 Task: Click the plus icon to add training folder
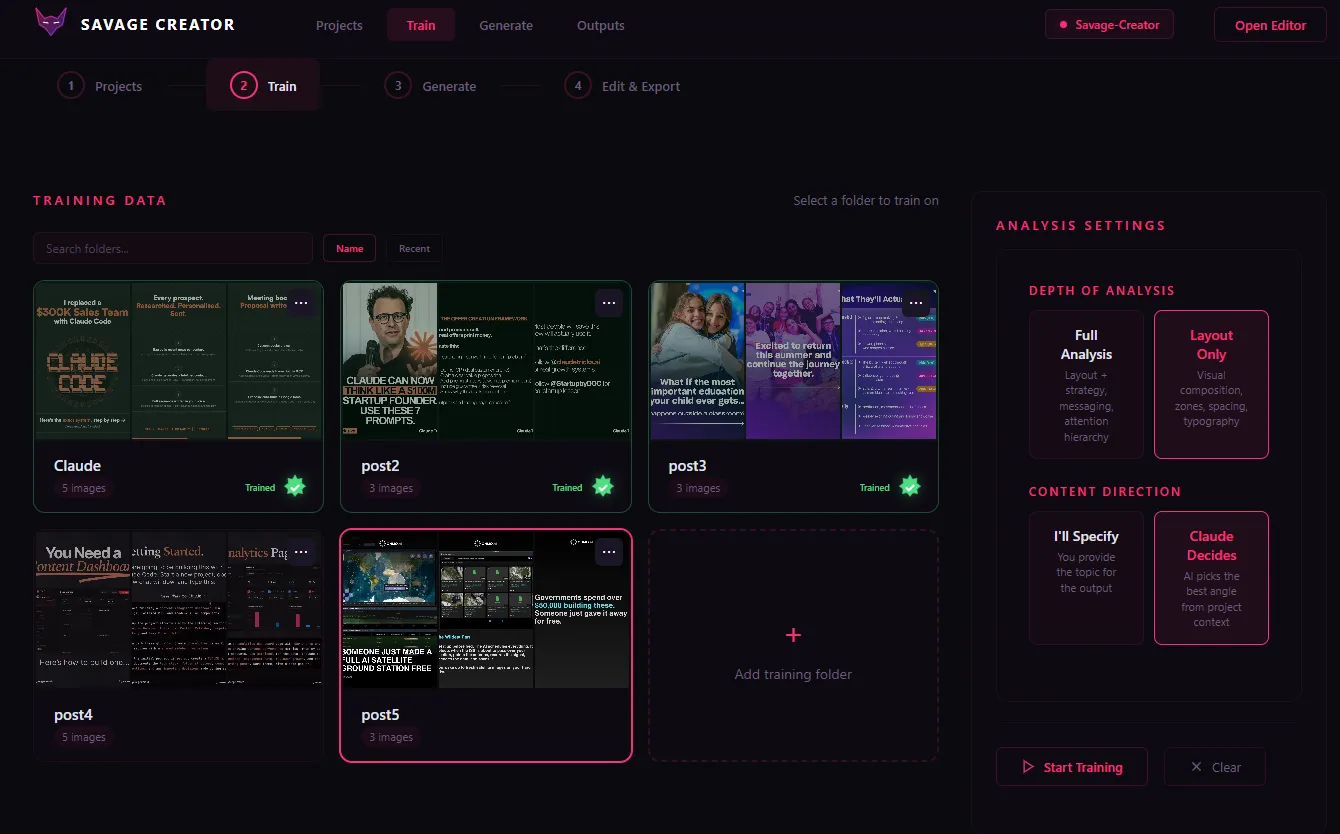pyautogui.click(x=793, y=634)
